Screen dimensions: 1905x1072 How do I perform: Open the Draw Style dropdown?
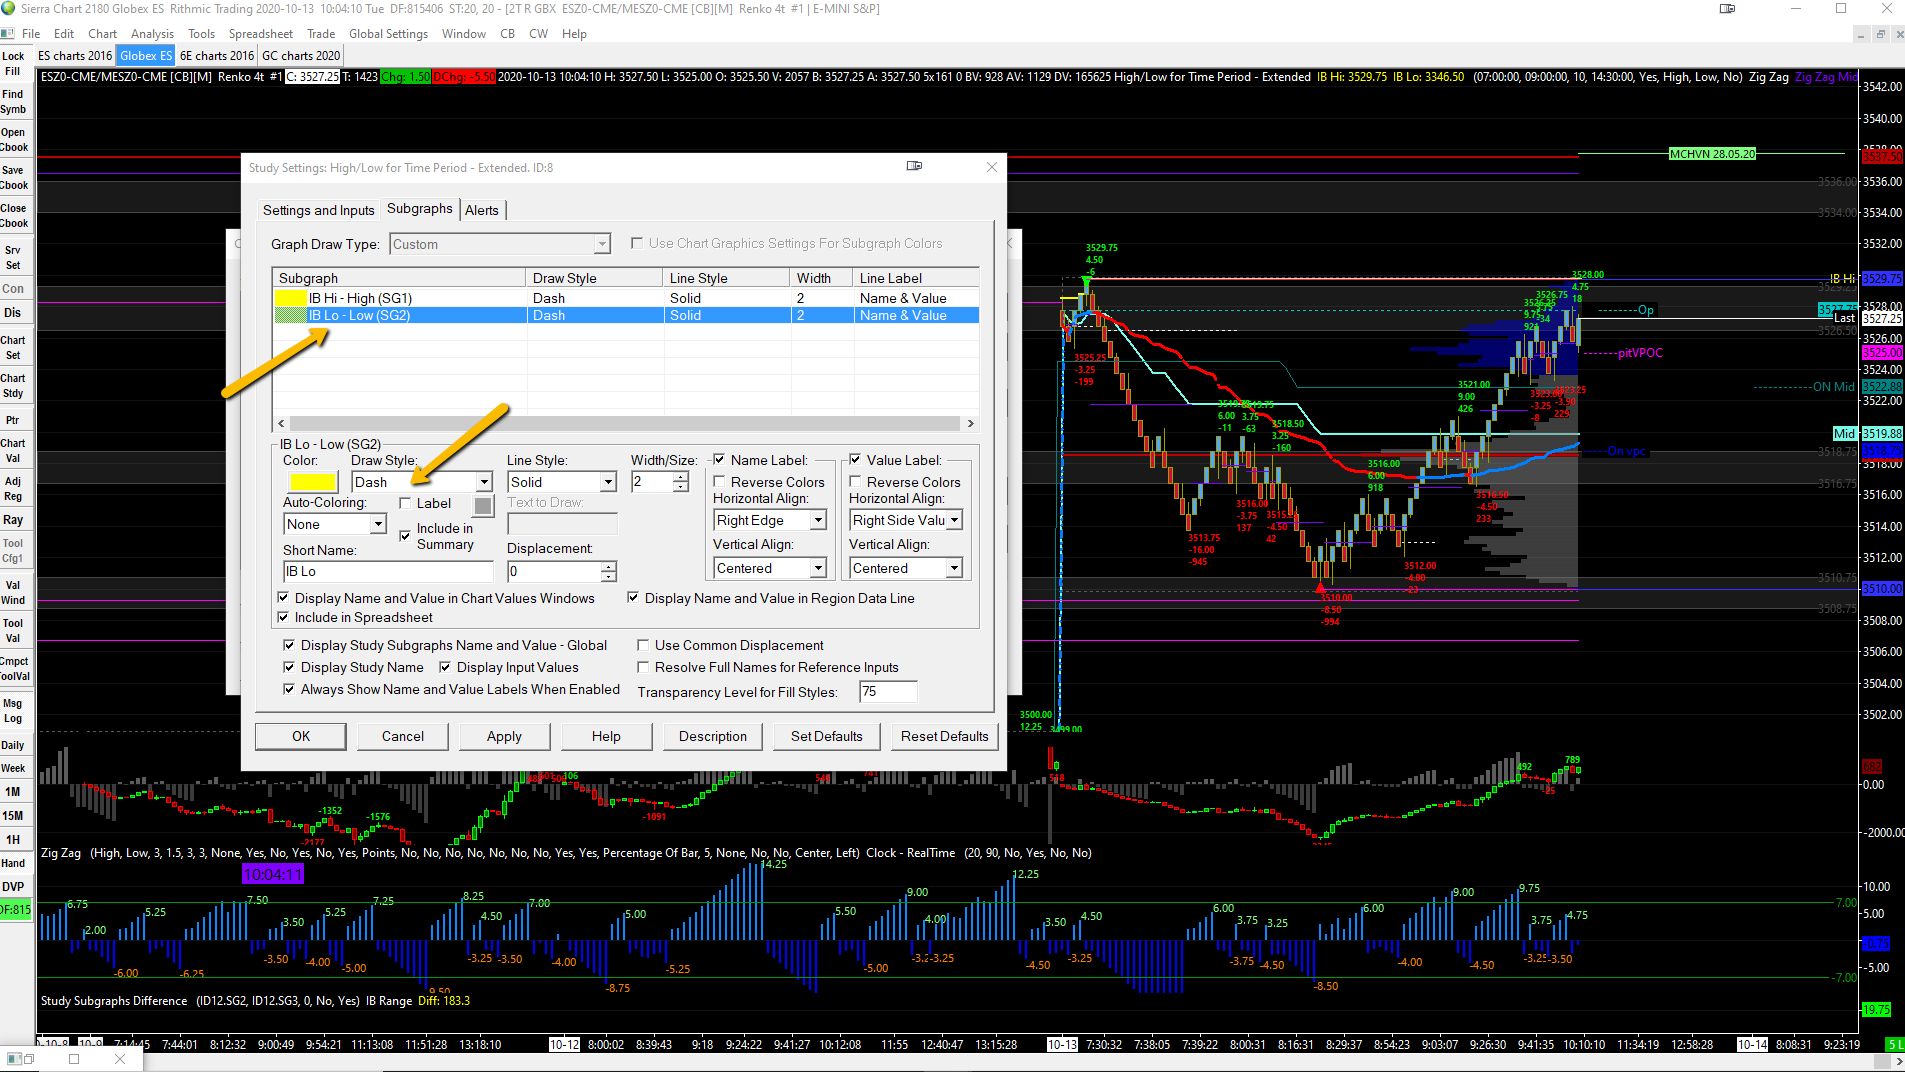484,482
